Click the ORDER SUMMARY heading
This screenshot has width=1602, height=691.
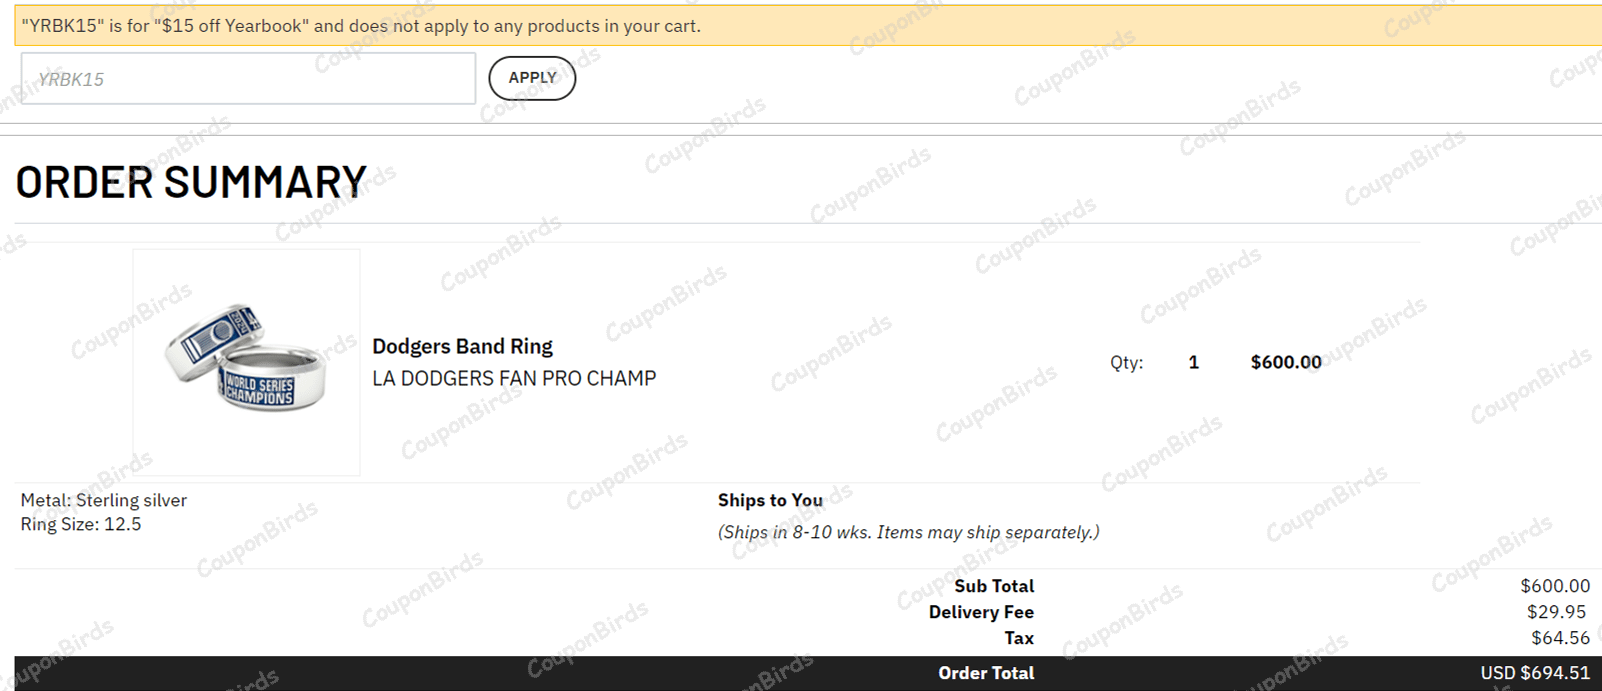[191, 182]
